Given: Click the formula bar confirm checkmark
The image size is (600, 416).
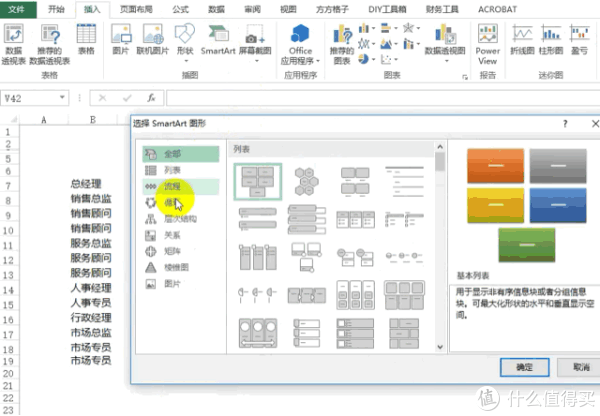Looking at the screenshot, I should (x=127, y=98).
